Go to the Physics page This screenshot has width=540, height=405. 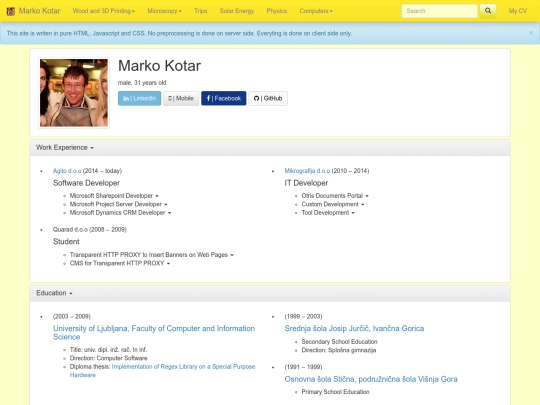tap(277, 11)
